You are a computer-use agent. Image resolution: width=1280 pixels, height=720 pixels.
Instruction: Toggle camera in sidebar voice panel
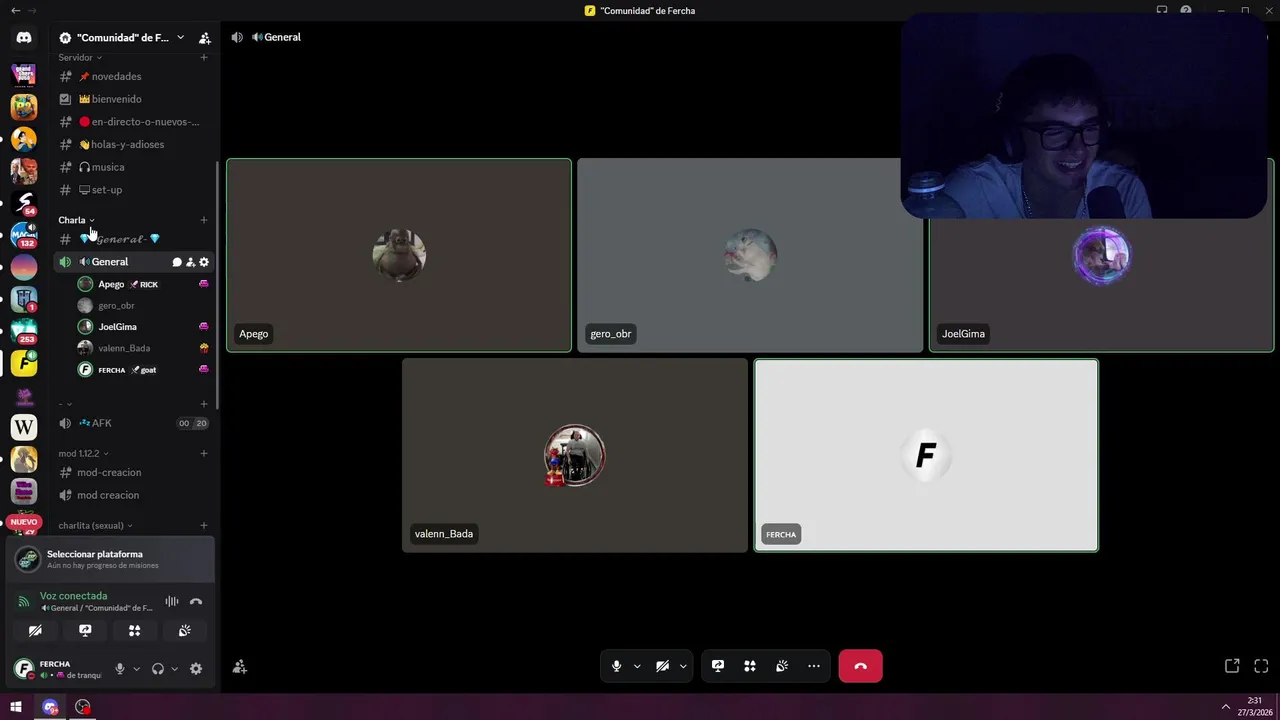[35, 630]
